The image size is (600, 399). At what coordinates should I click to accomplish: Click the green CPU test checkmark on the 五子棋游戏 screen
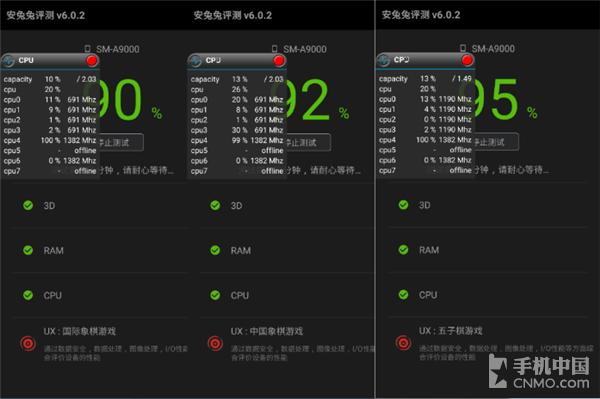pyautogui.click(x=403, y=294)
